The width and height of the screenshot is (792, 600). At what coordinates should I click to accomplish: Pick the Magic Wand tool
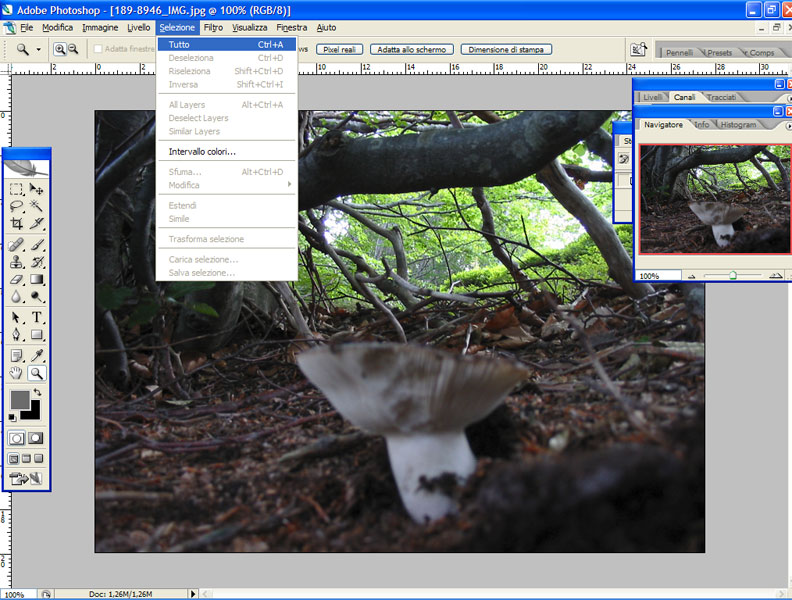click(x=37, y=206)
